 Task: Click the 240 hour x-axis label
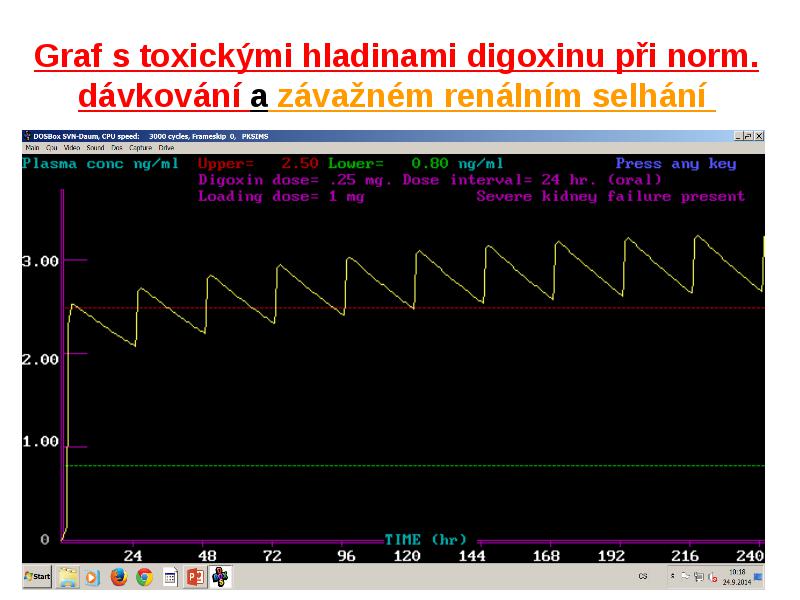749,556
